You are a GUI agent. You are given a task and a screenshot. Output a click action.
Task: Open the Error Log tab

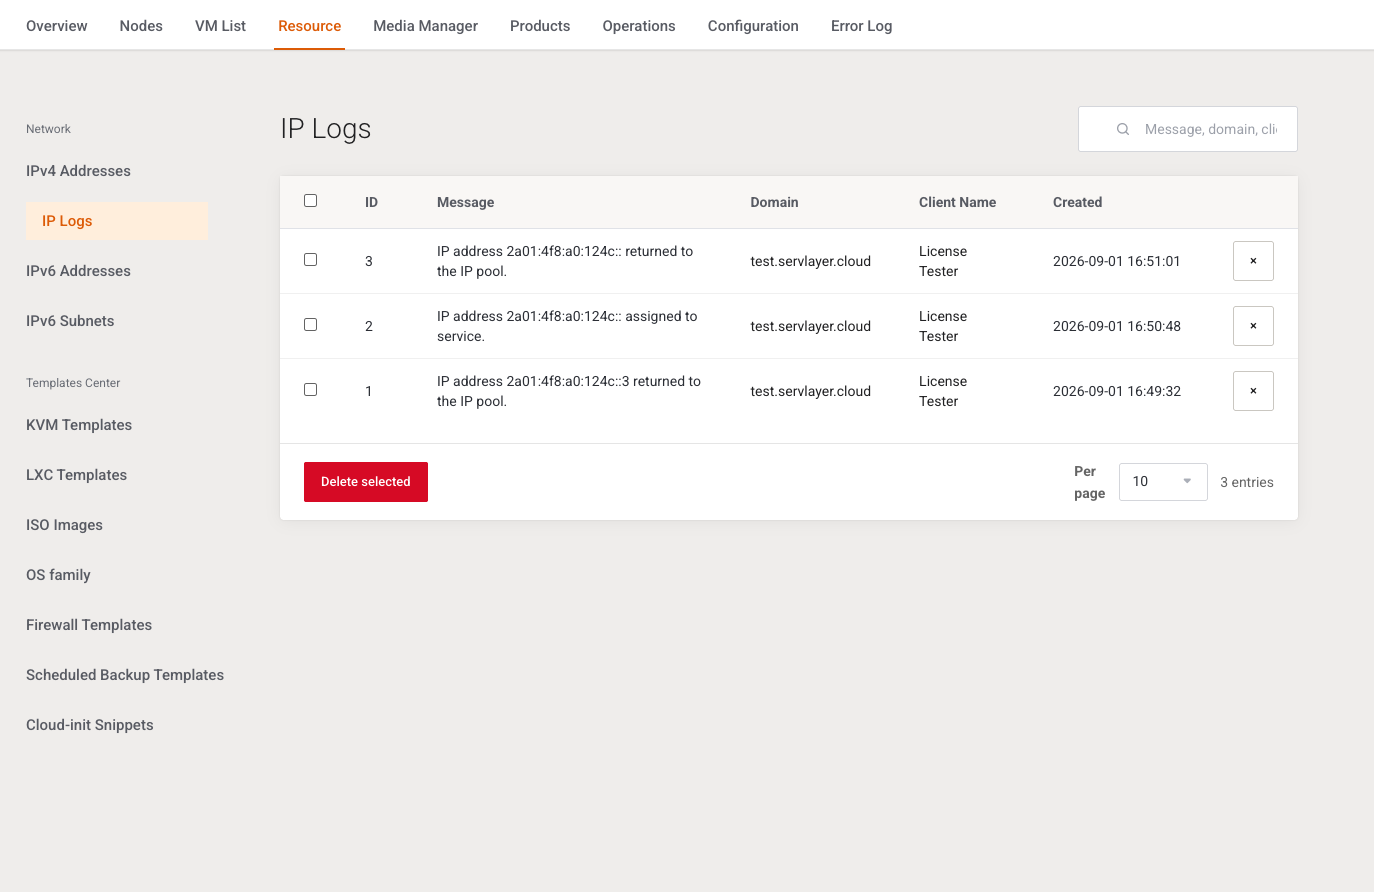pos(862,26)
